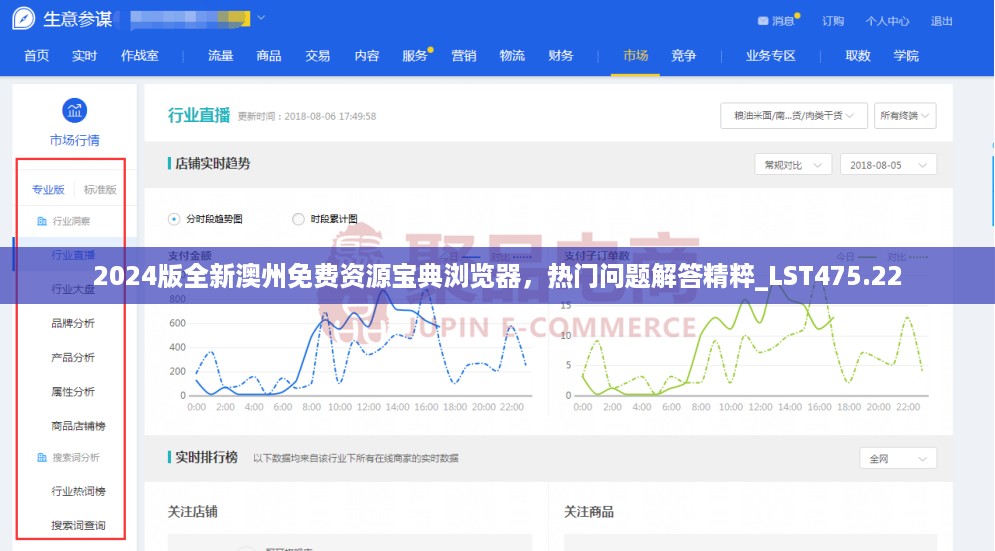Image resolution: width=995 pixels, height=551 pixels.
Task: Click the 市场行情 chart icon in sidebar
Action: tap(74, 111)
